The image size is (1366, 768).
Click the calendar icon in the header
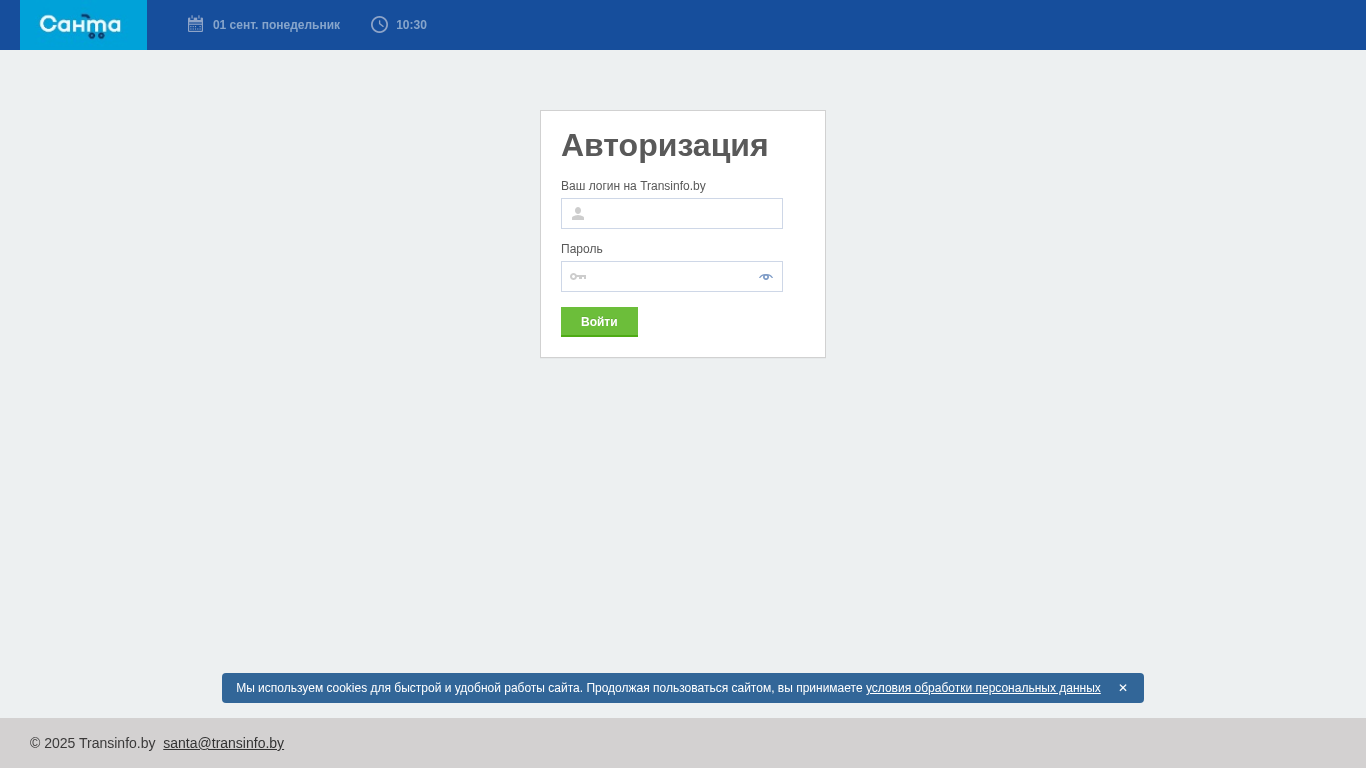[x=195, y=24]
